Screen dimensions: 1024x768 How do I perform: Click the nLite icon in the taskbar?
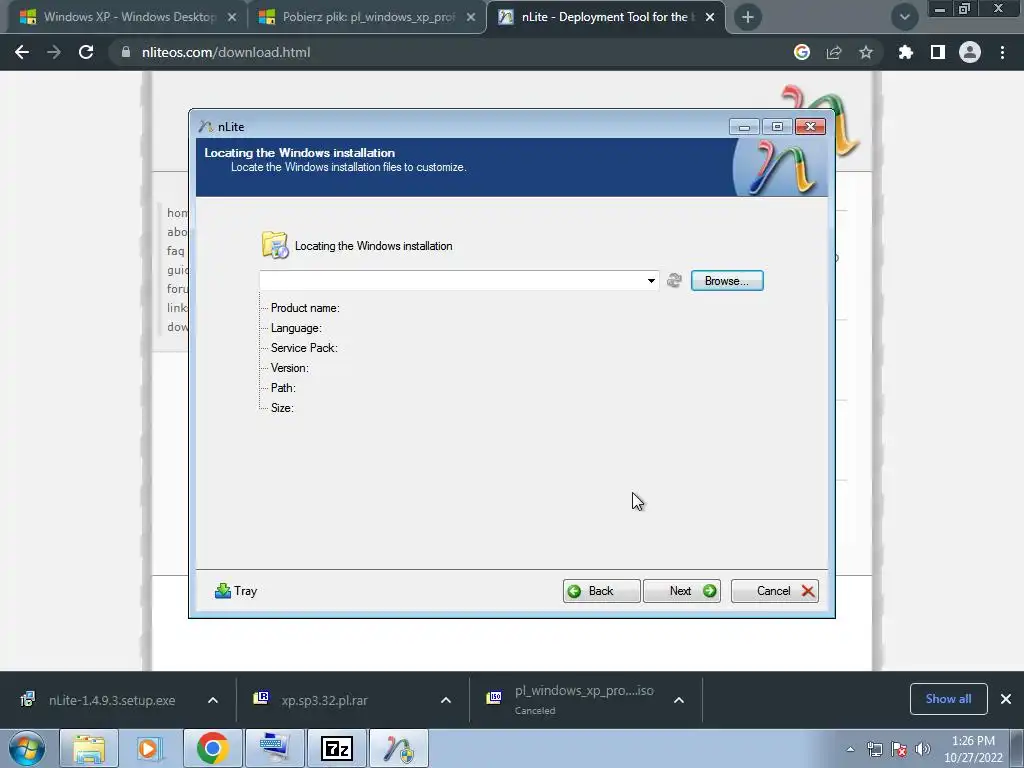(398, 748)
